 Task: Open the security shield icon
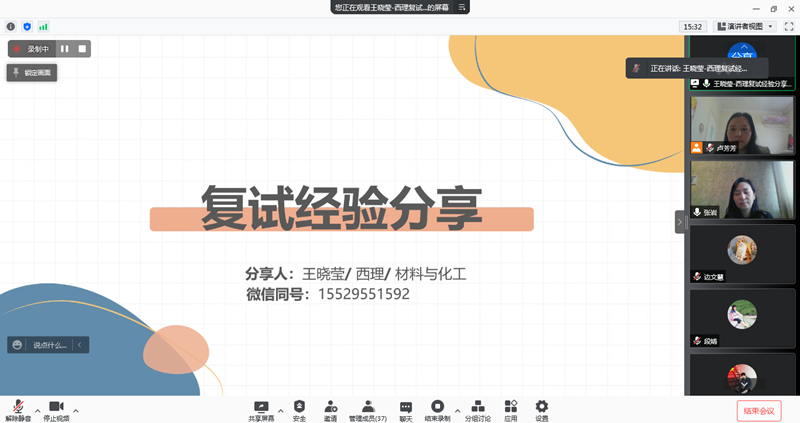tap(299, 407)
